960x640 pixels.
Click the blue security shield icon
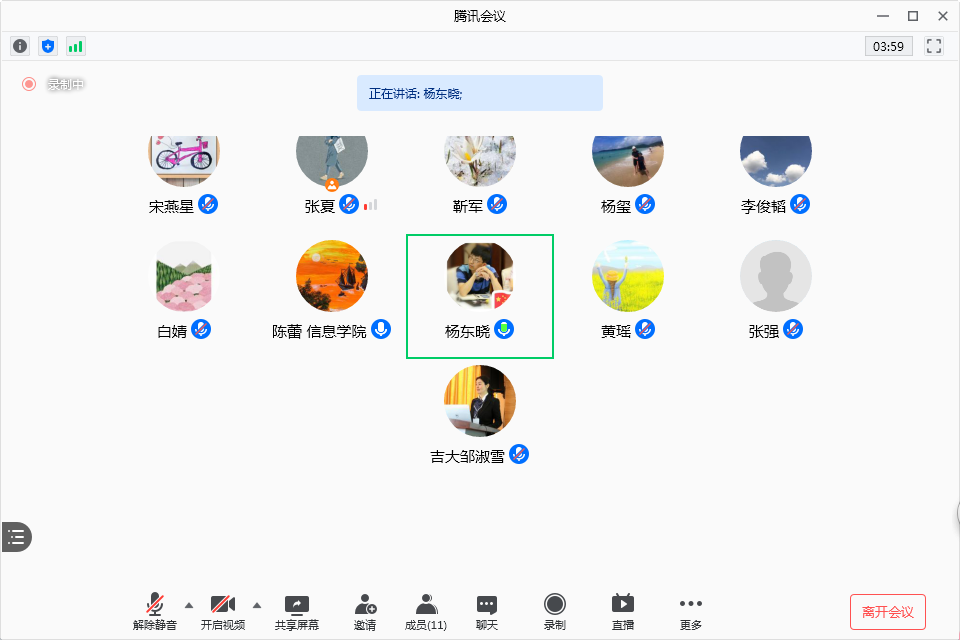coord(48,46)
